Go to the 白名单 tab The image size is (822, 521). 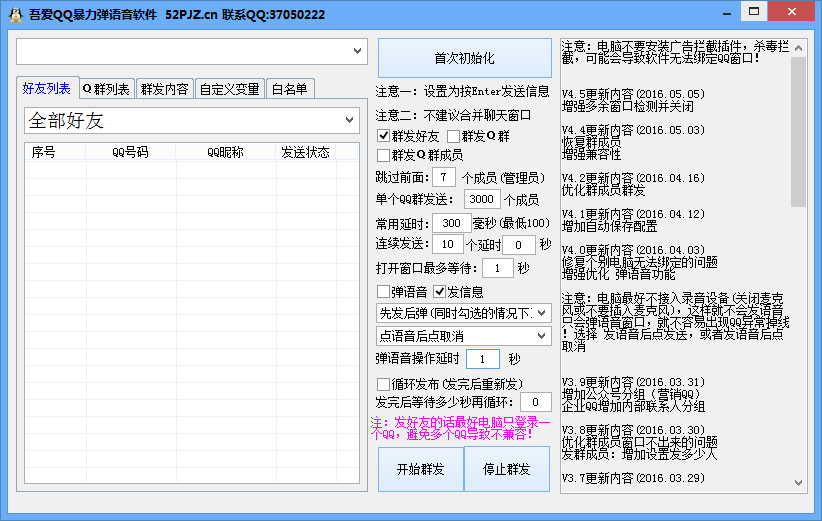[x=290, y=89]
